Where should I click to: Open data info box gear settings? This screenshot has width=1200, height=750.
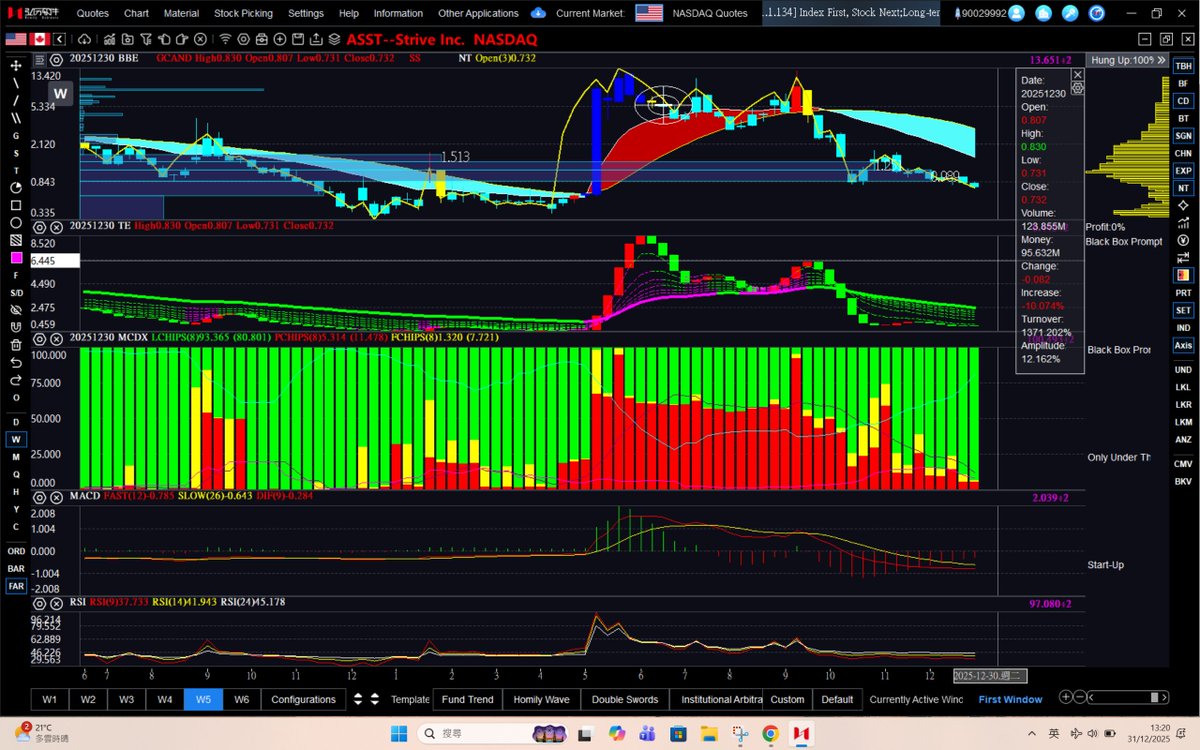pos(1077,88)
